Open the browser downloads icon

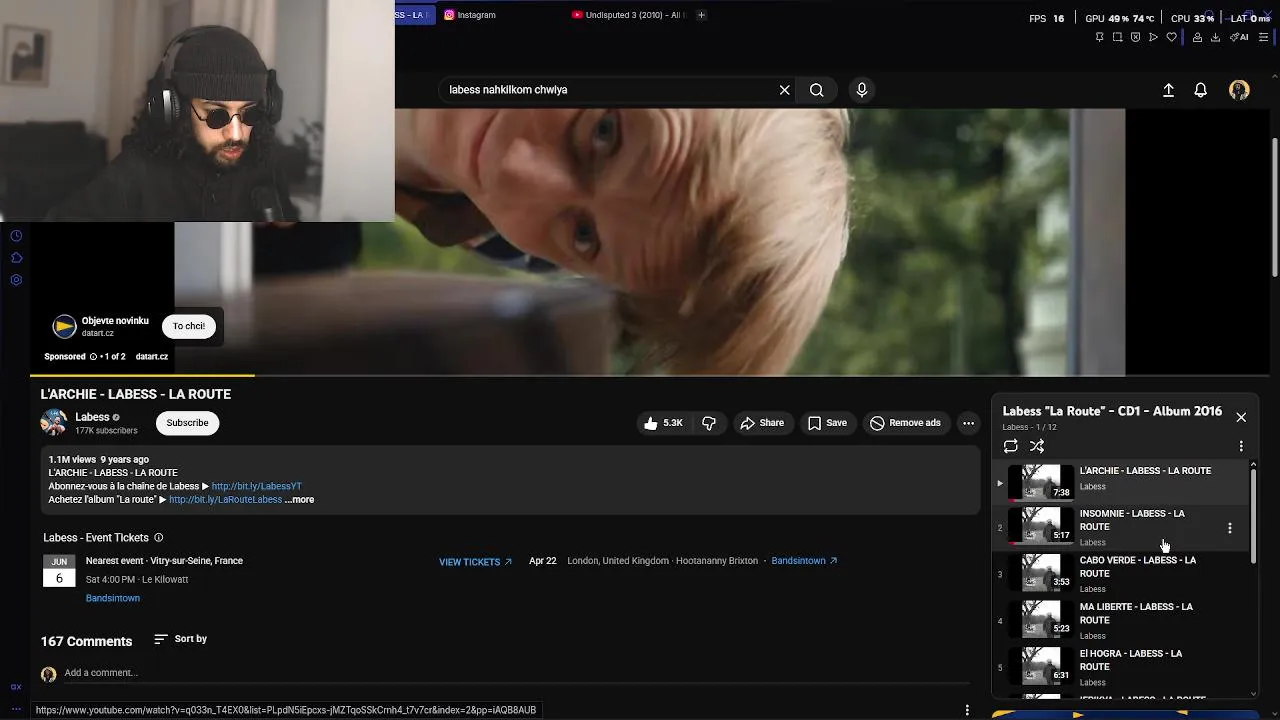[1215, 37]
